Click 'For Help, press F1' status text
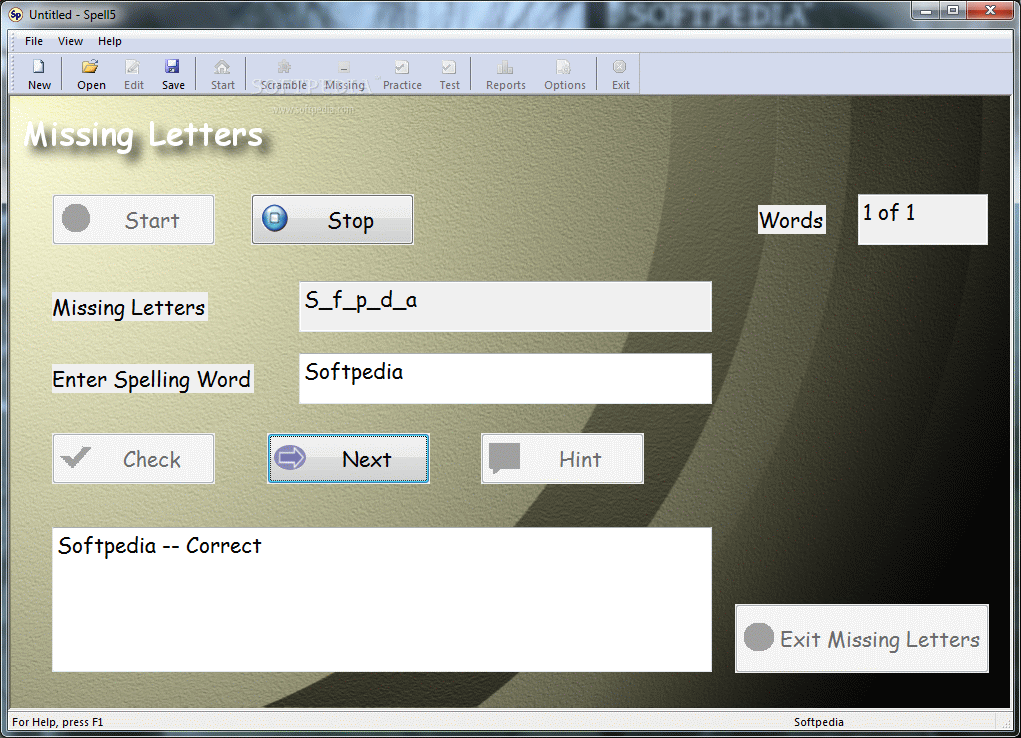 (58, 722)
